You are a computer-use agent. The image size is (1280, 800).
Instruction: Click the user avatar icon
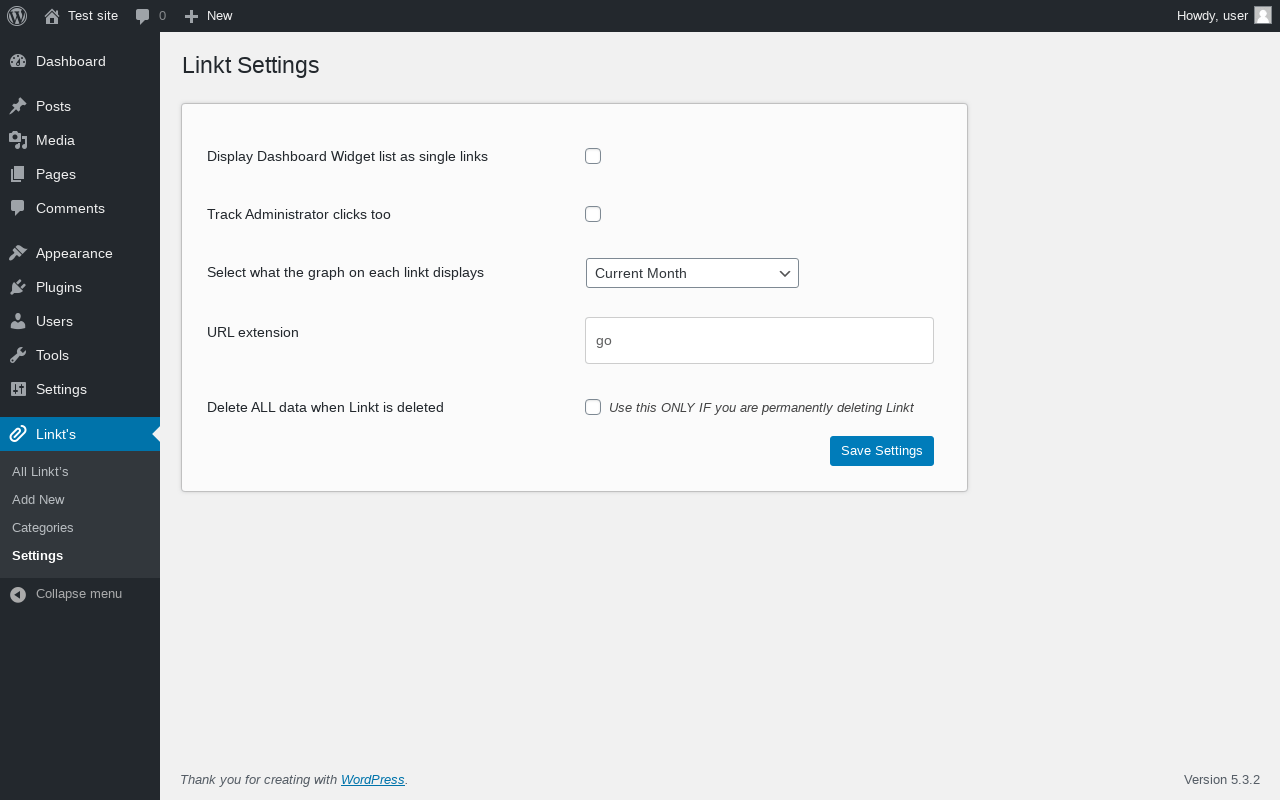1263,15
